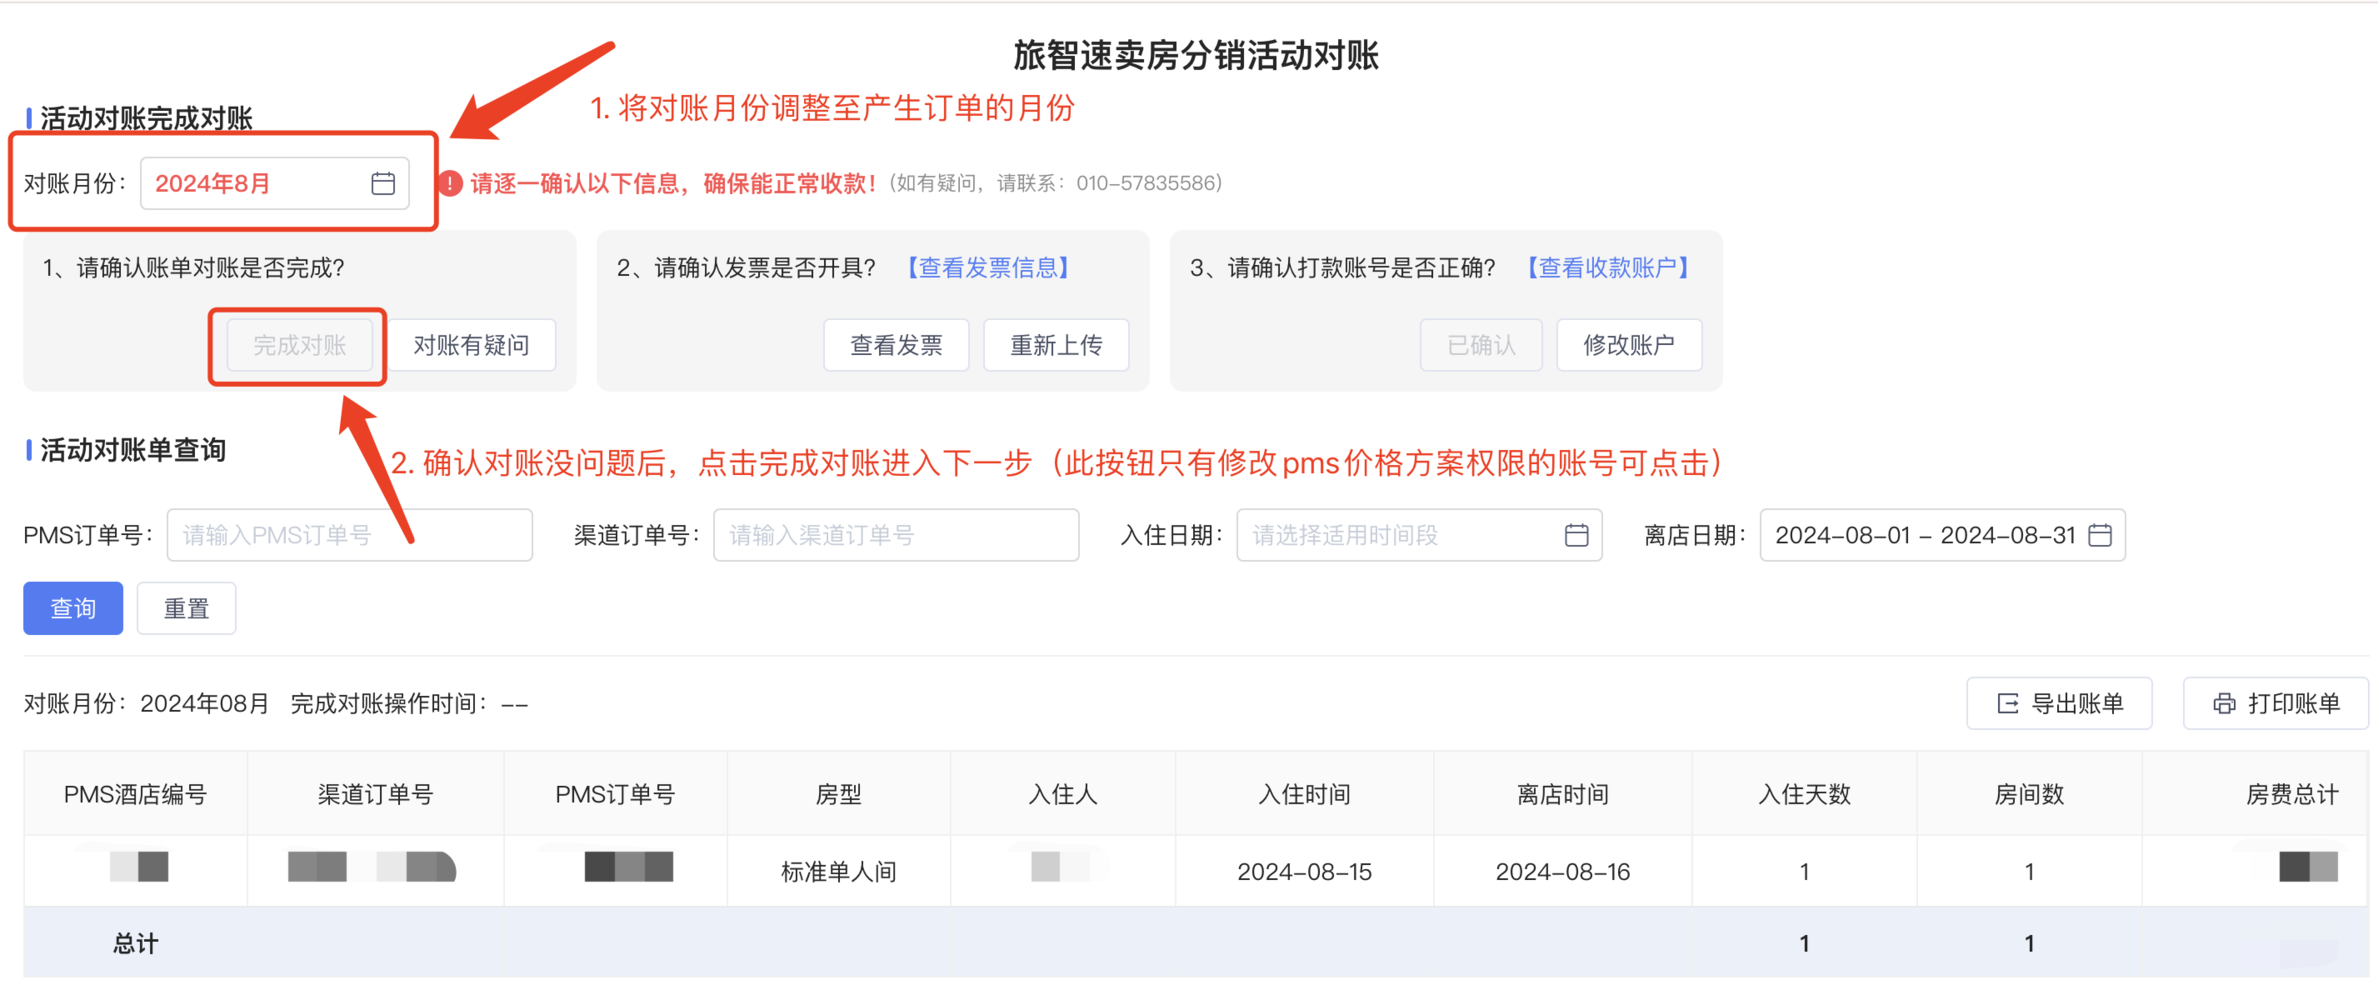Click the 2024-08-15 check-in cell
Screen dimensions: 2378x1000
pos(1304,872)
